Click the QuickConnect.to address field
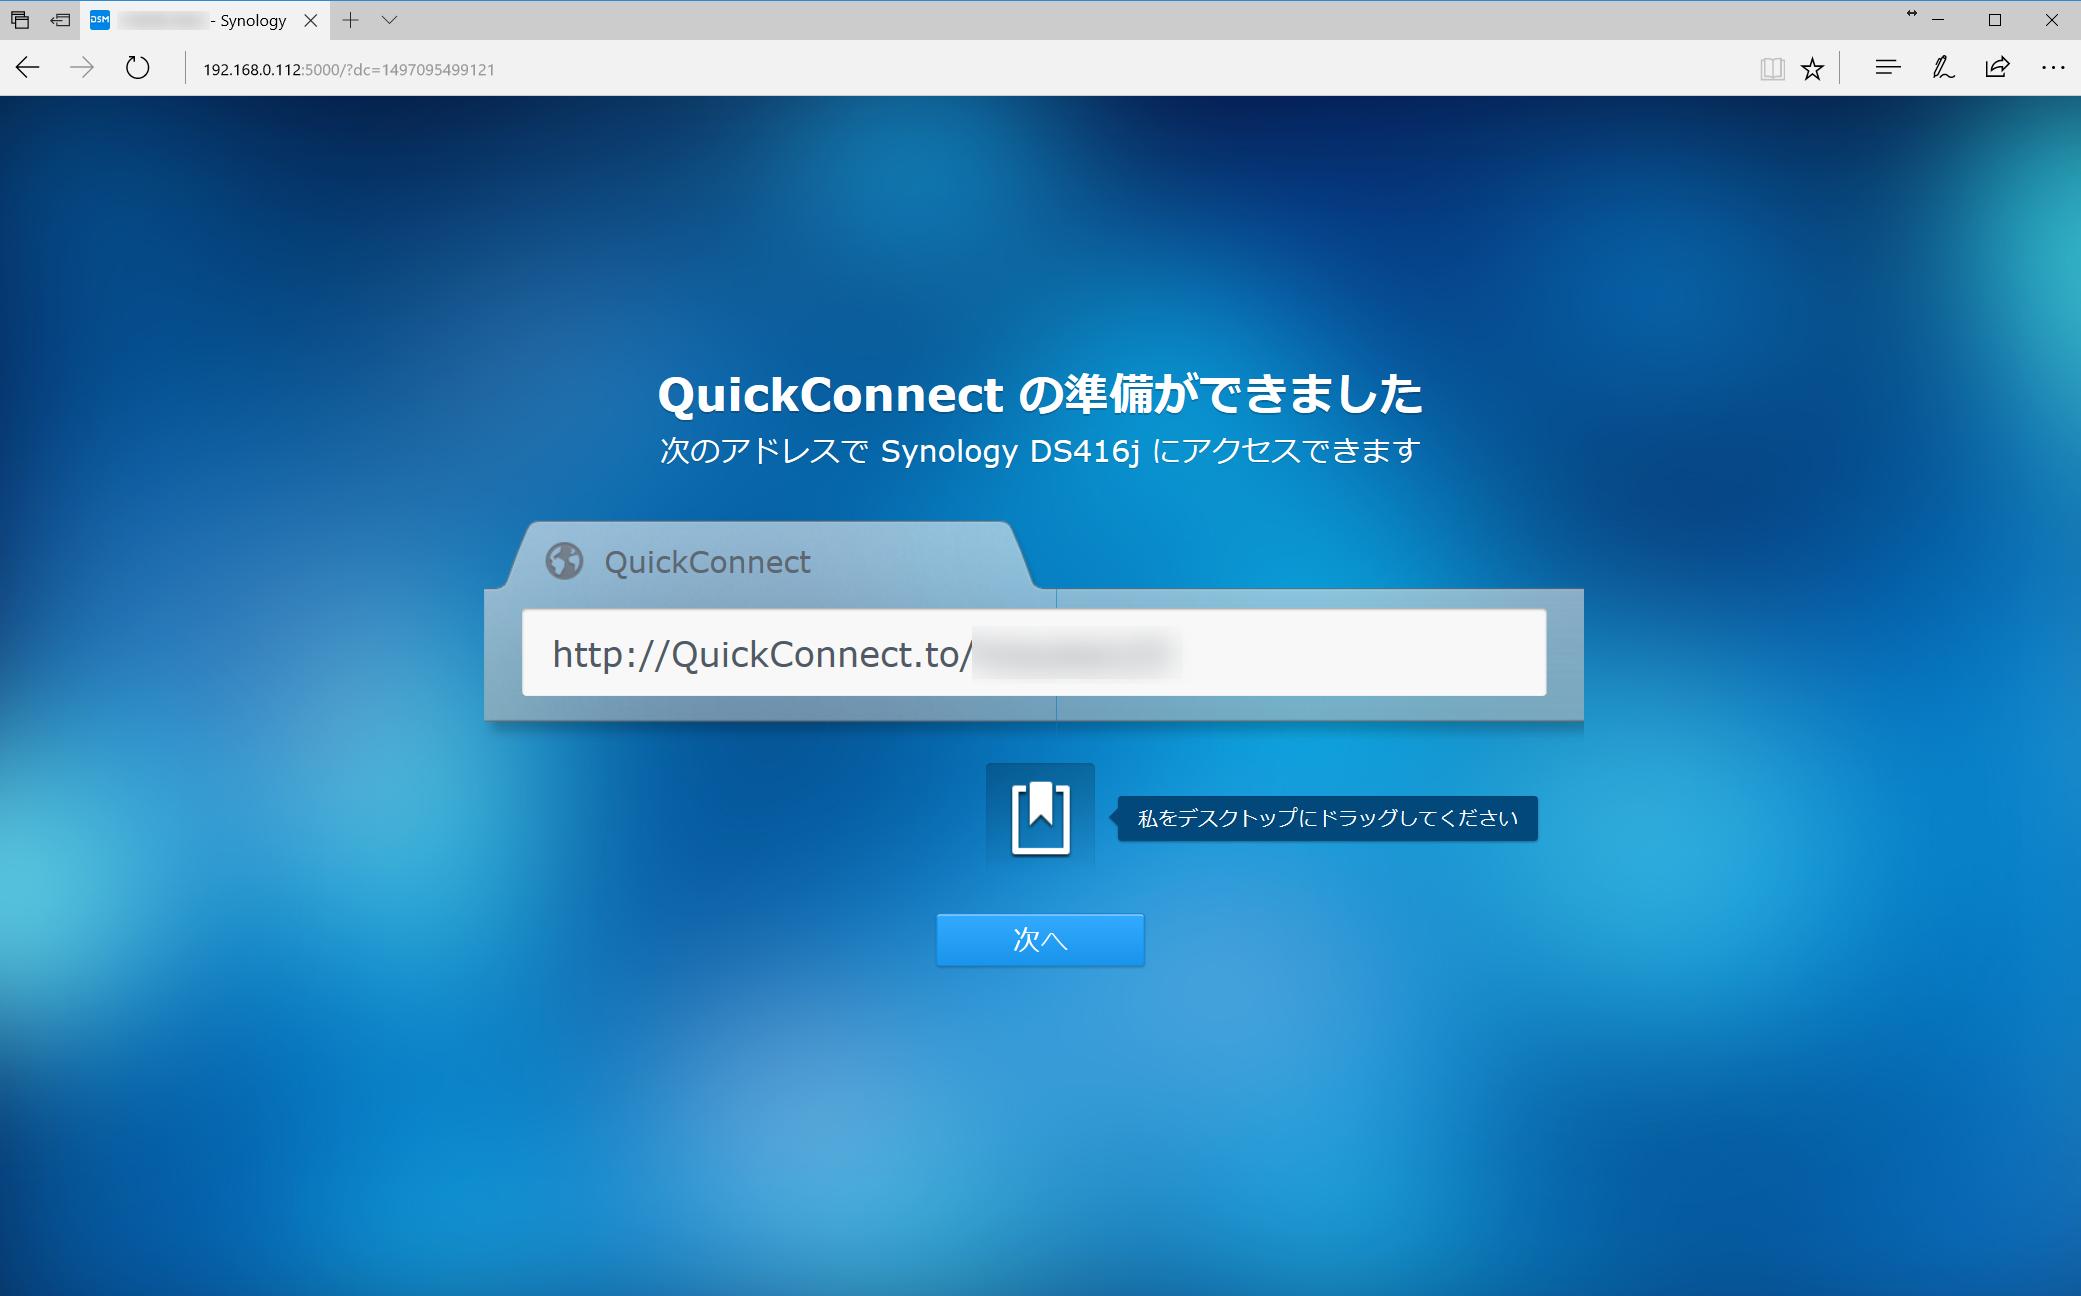Screen dimensions: 2081x1296 pyautogui.click(x=1033, y=653)
